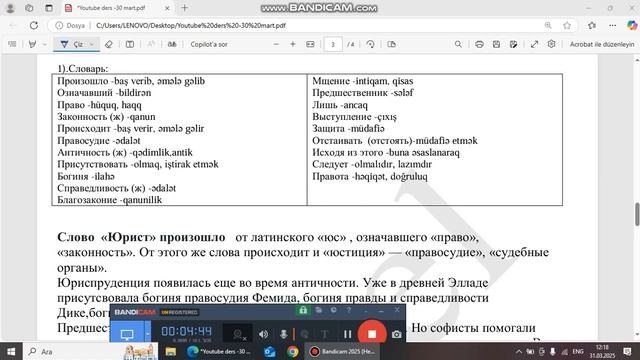Click the page number field showing 3
The height and width of the screenshot is (360, 640).
point(333,44)
